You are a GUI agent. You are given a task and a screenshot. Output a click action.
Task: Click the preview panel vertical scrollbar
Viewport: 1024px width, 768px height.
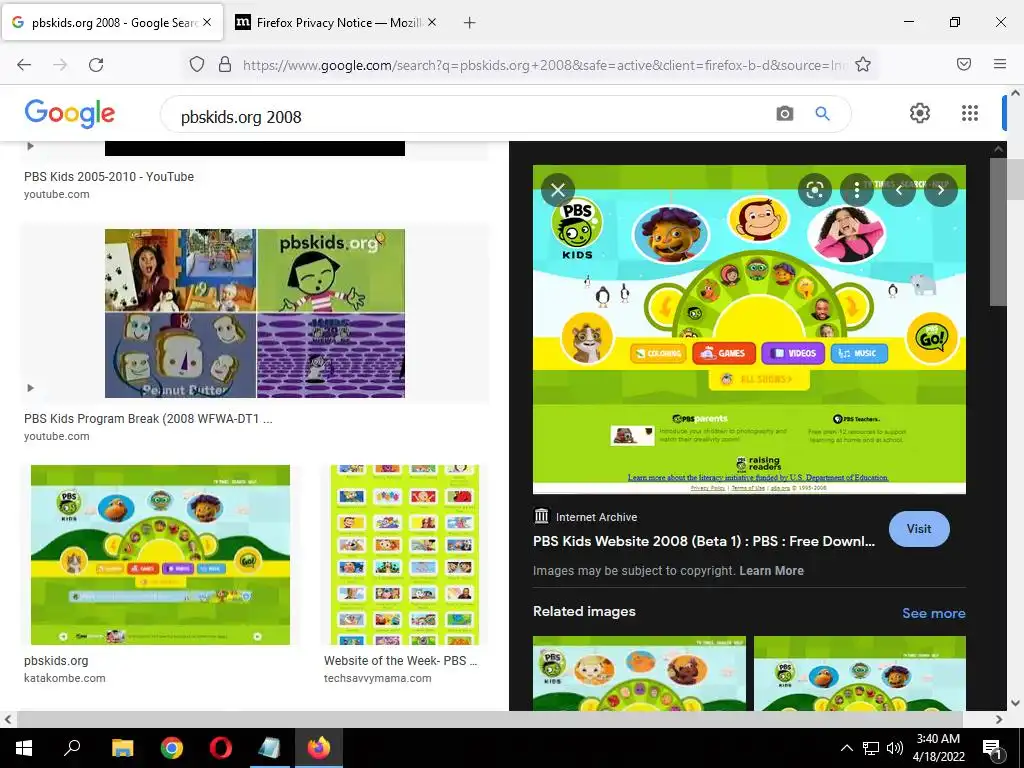click(999, 232)
